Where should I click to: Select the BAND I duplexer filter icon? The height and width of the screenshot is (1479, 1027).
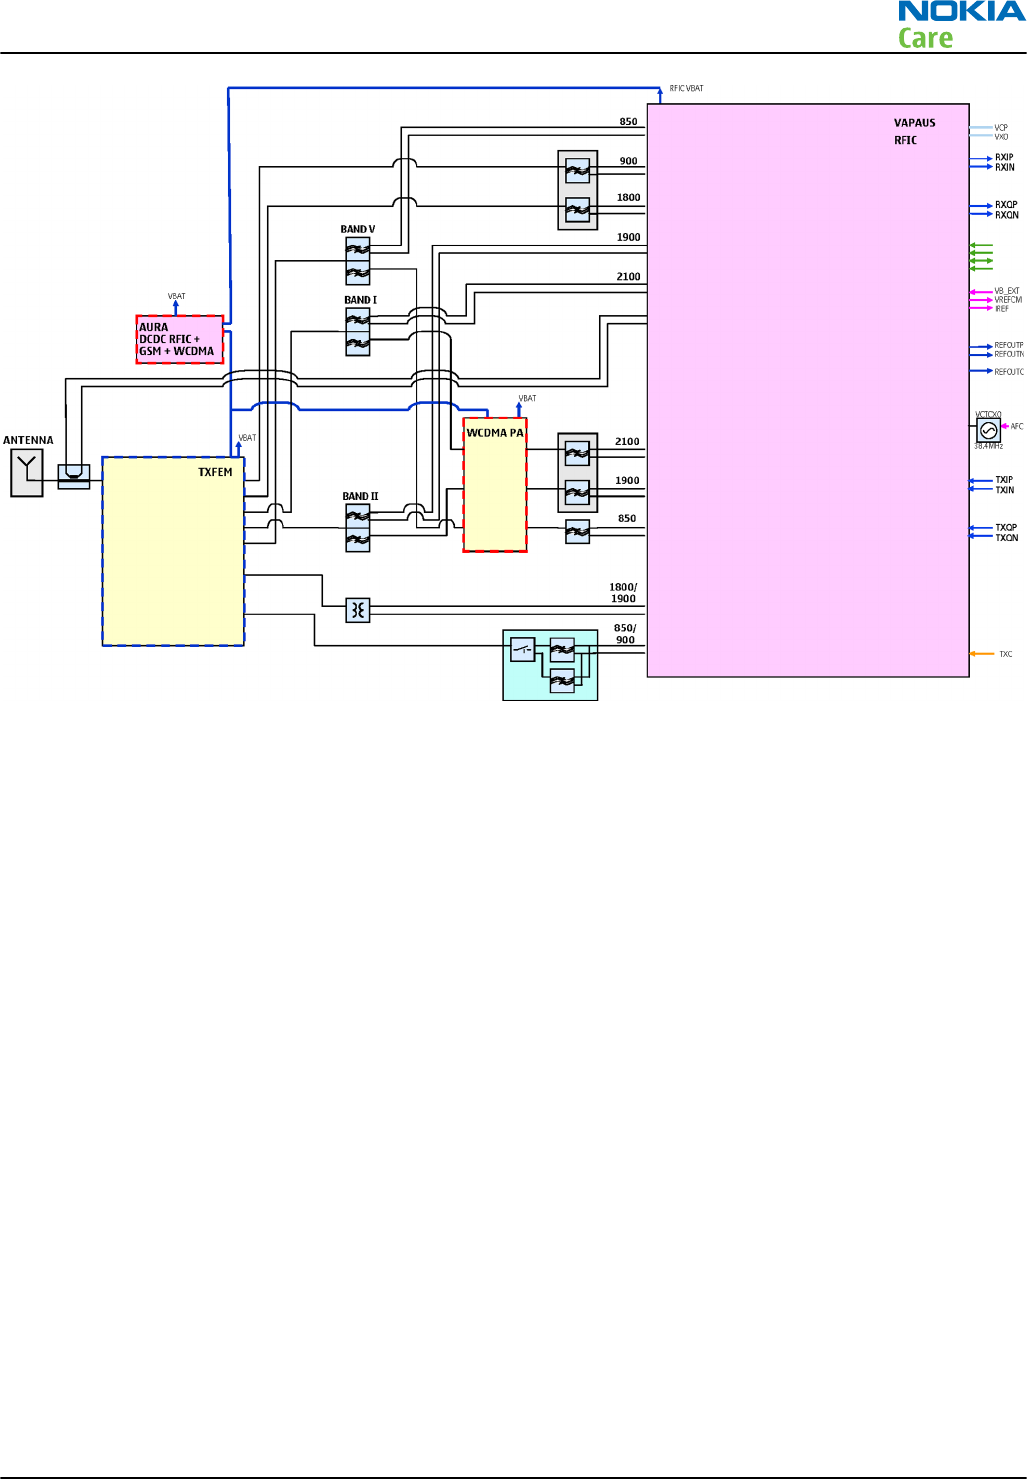[x=358, y=332]
